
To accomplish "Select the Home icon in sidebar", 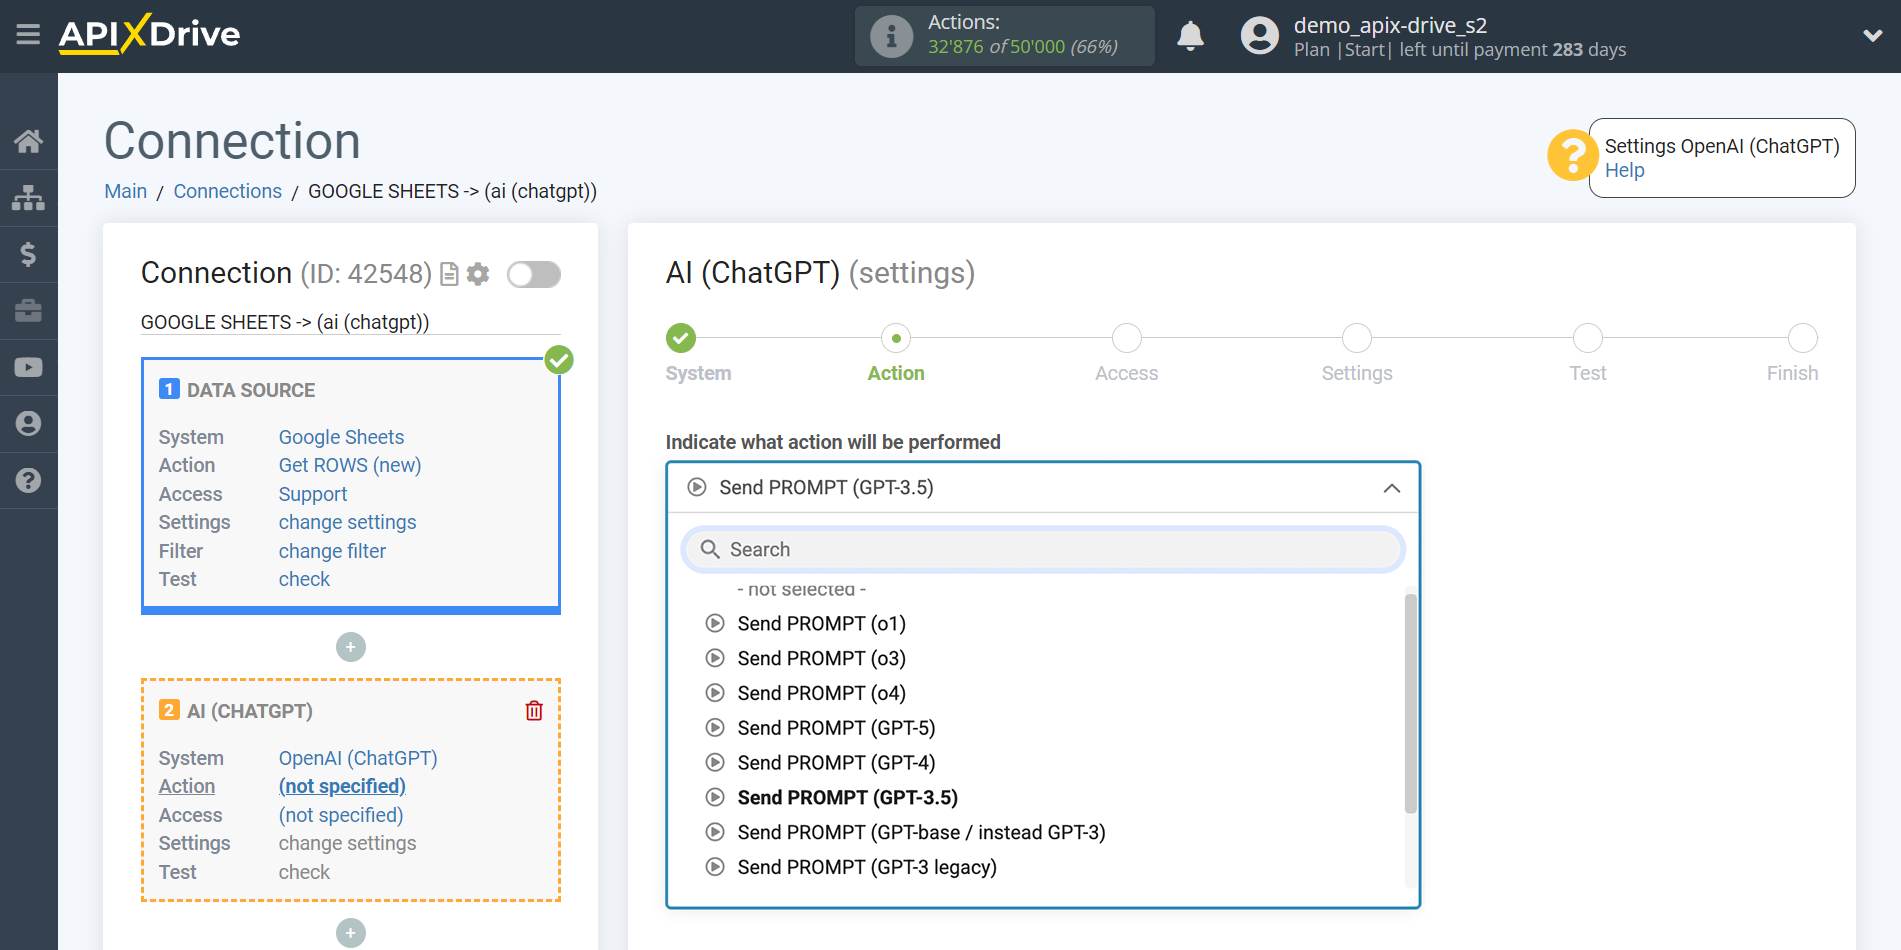I will pyautogui.click(x=29, y=141).
